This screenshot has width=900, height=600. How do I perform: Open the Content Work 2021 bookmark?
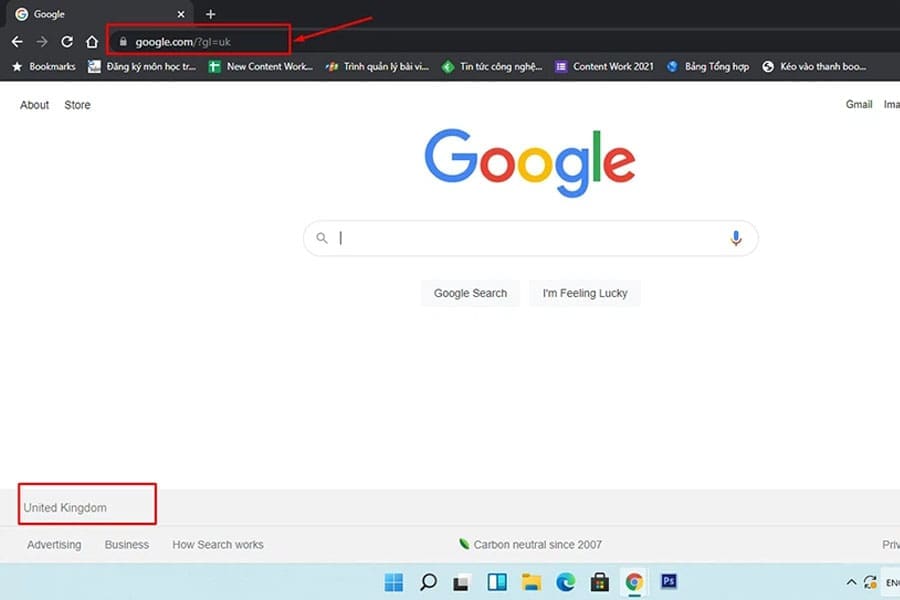point(604,67)
